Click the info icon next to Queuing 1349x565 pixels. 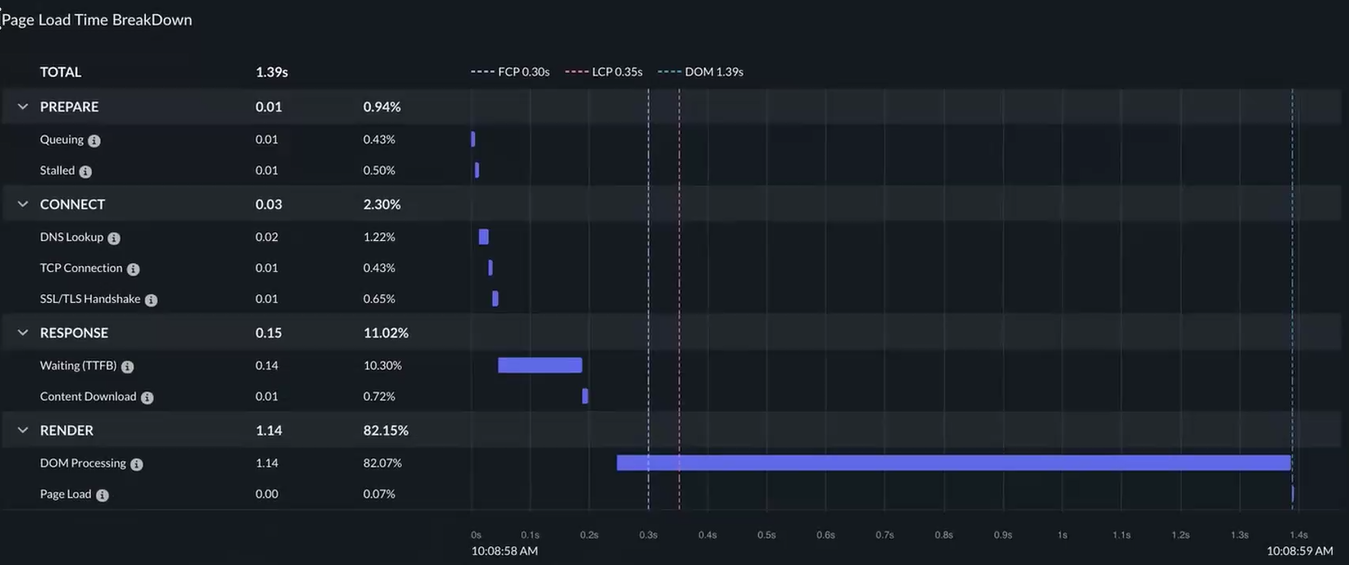click(x=94, y=141)
